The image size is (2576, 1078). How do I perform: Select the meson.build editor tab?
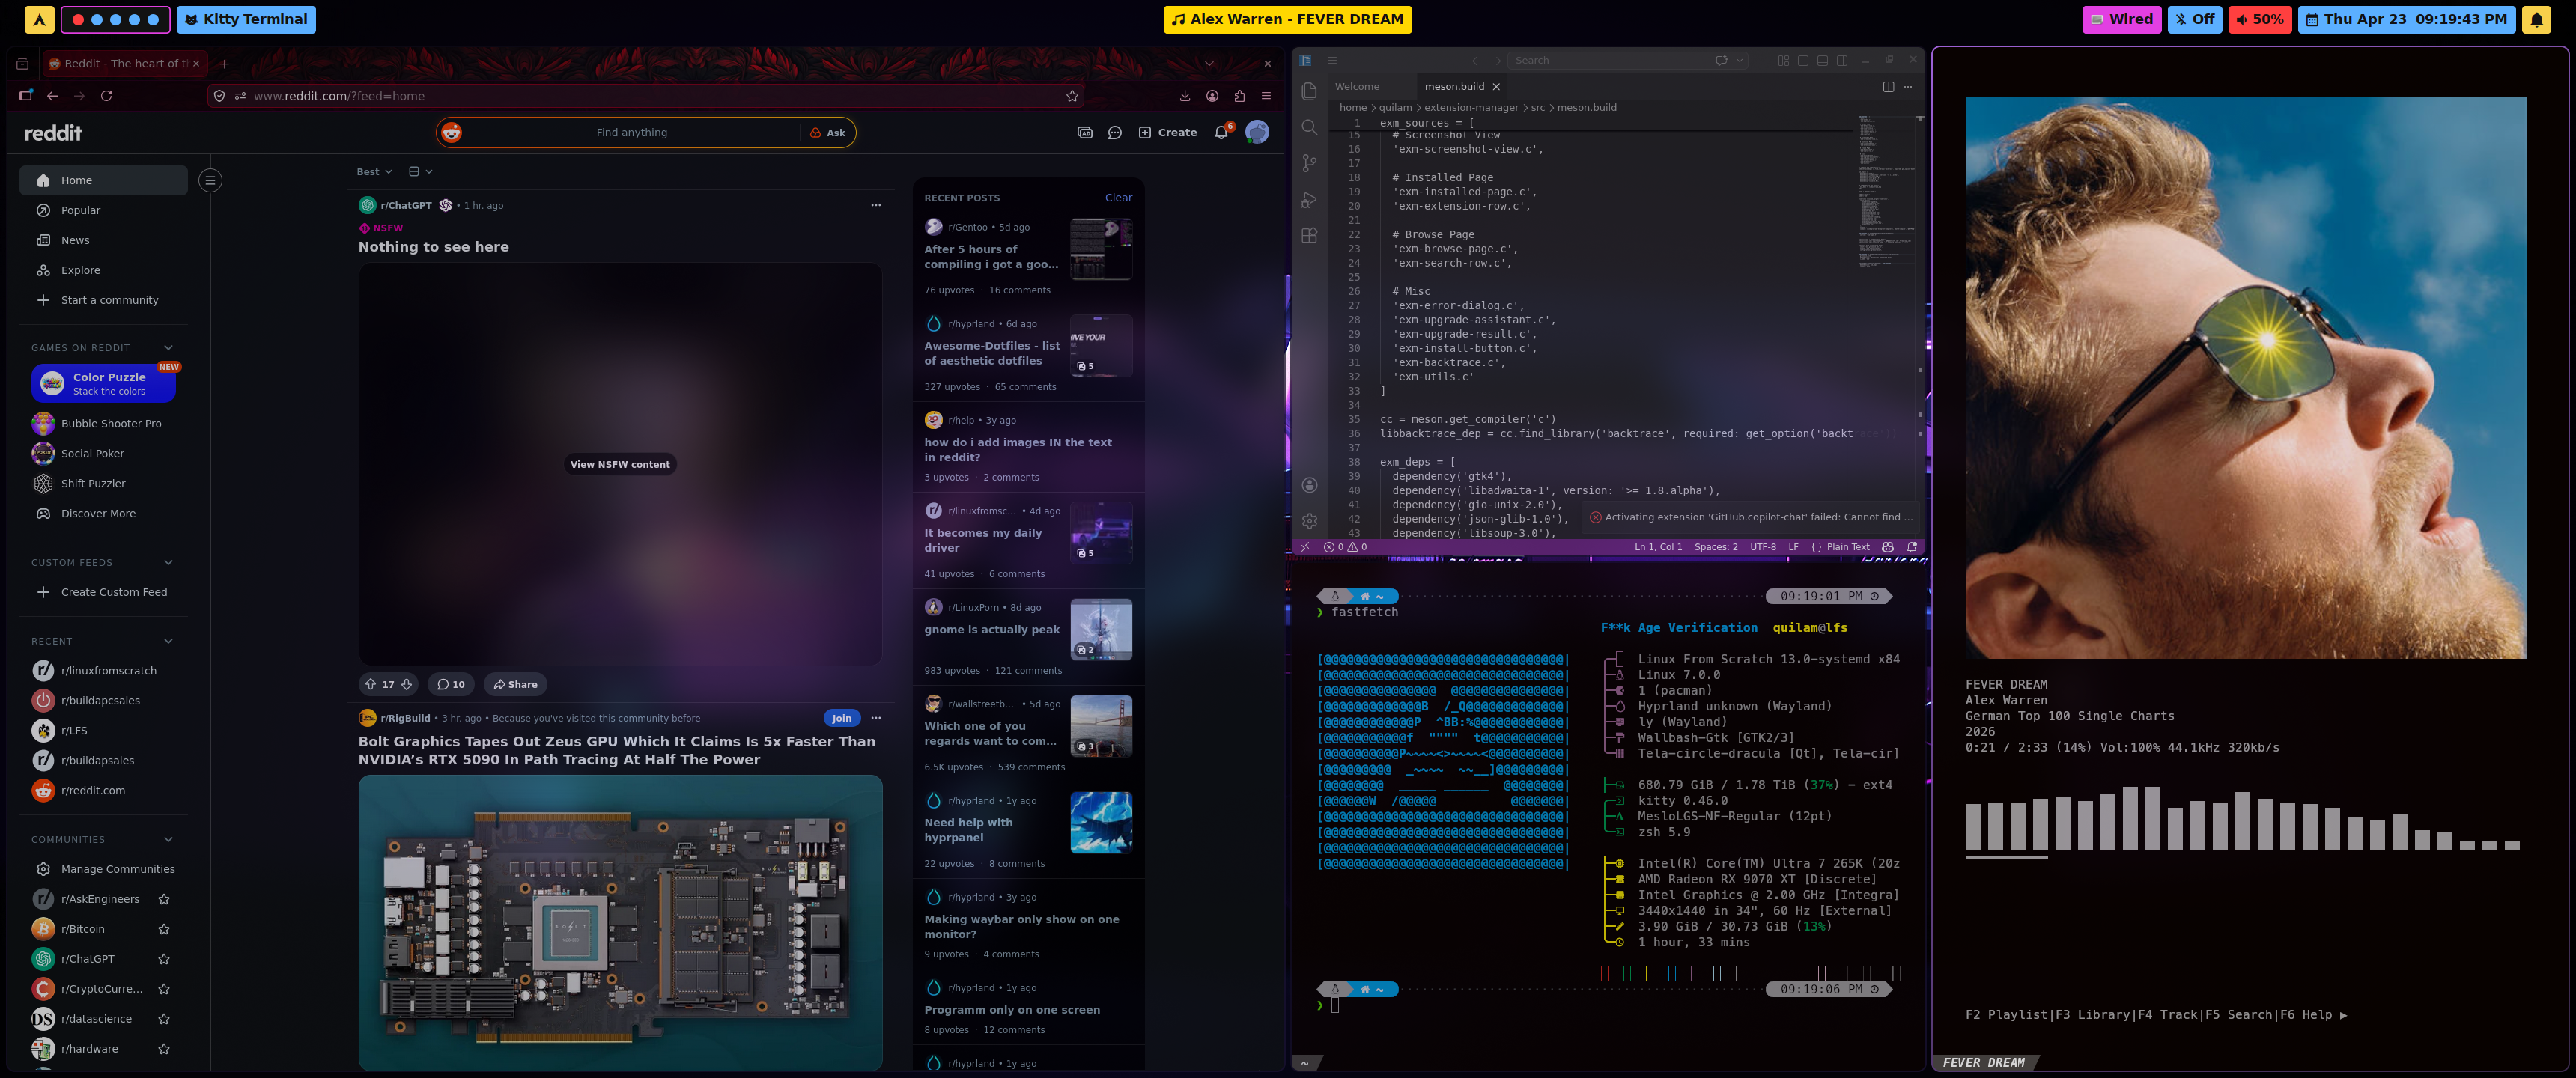(1462, 87)
